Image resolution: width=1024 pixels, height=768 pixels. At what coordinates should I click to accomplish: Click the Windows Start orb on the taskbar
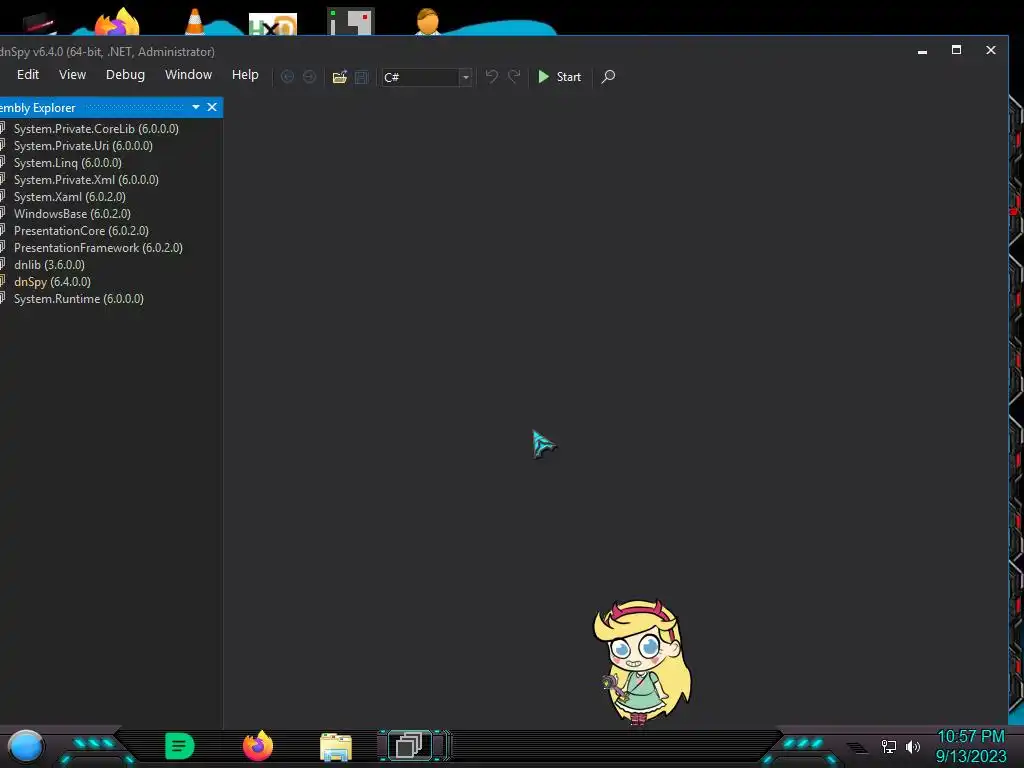click(x=25, y=746)
